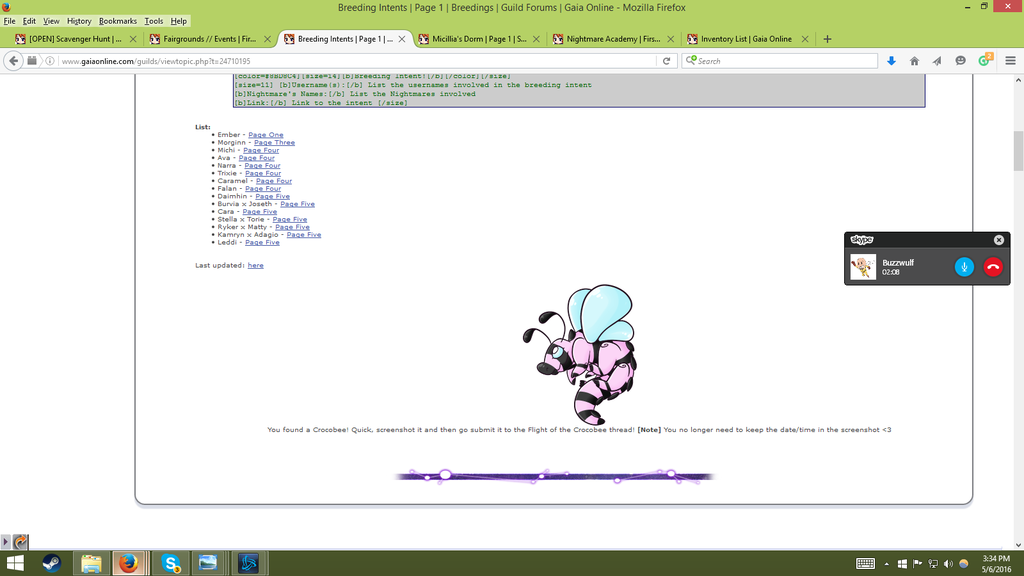Viewport: 1024px width, 576px height.
Task: Open the photo viewer taskbar icon
Action: point(208,563)
